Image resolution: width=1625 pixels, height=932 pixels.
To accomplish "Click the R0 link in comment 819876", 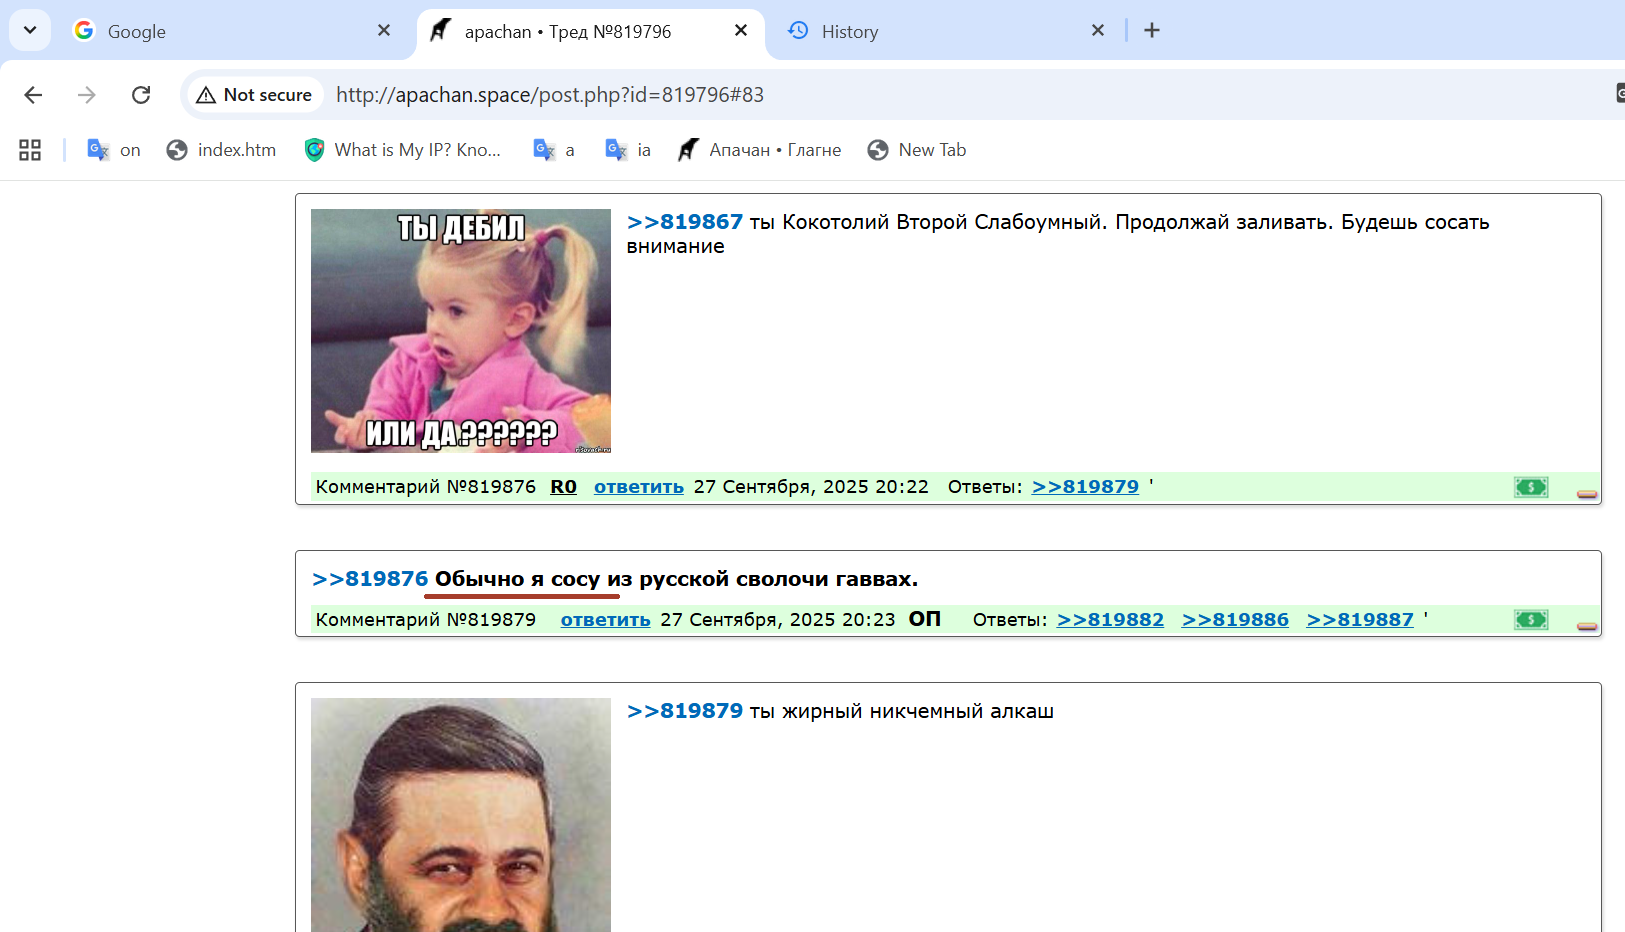I will tap(563, 487).
